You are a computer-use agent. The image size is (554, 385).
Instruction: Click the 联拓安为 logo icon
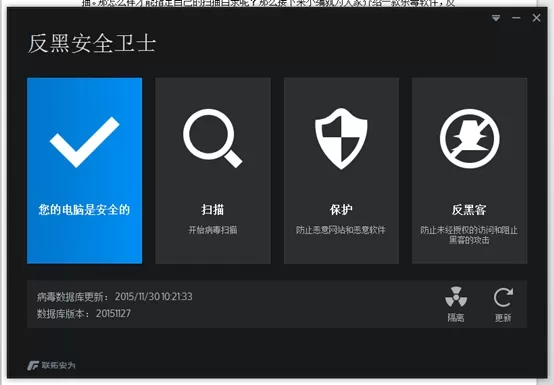[x=33, y=365]
